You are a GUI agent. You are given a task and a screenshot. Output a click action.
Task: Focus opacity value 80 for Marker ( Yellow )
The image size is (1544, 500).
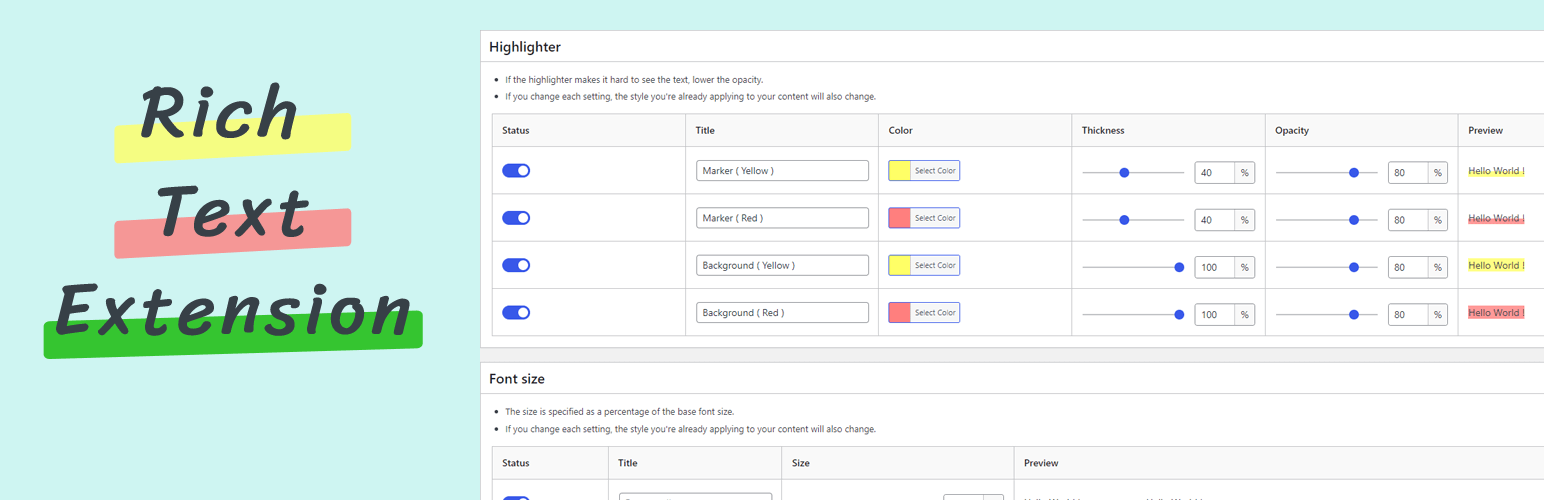(x=1407, y=173)
